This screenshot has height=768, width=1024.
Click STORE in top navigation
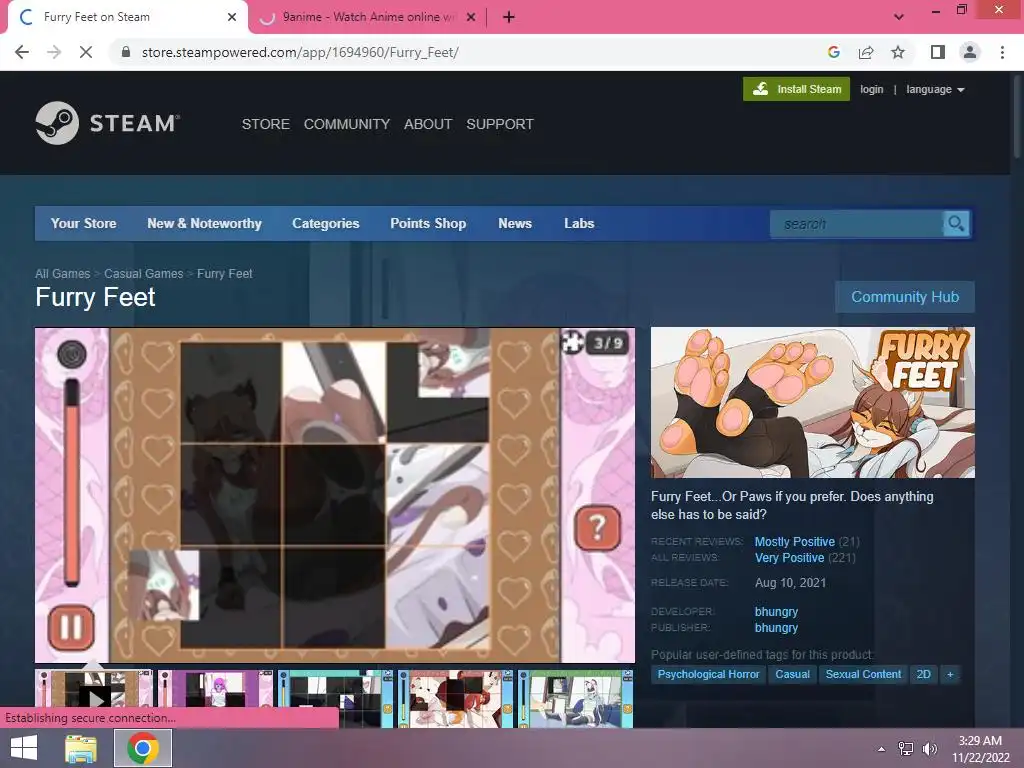pos(266,124)
